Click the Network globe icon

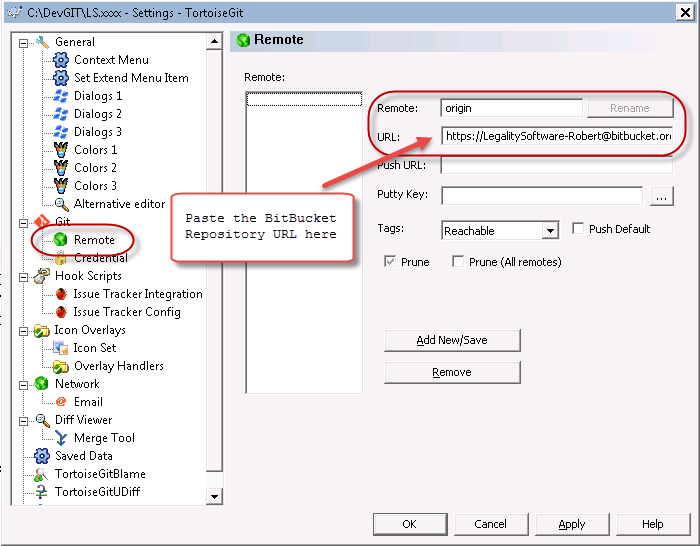click(x=42, y=383)
